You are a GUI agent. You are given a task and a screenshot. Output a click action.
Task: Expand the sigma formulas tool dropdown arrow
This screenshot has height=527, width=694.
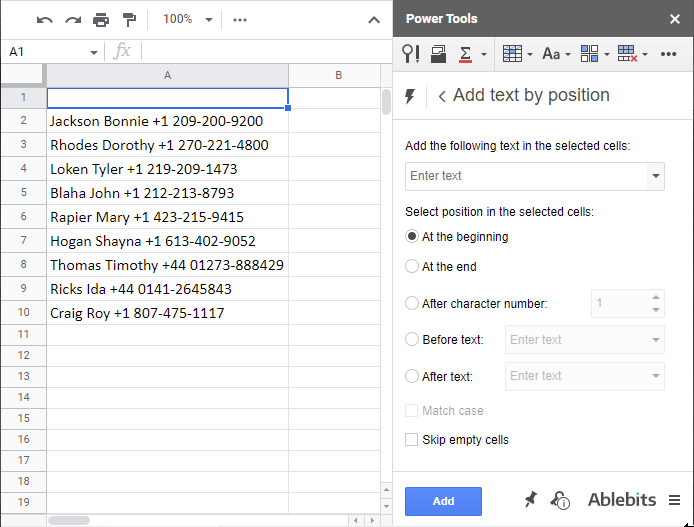click(x=484, y=54)
